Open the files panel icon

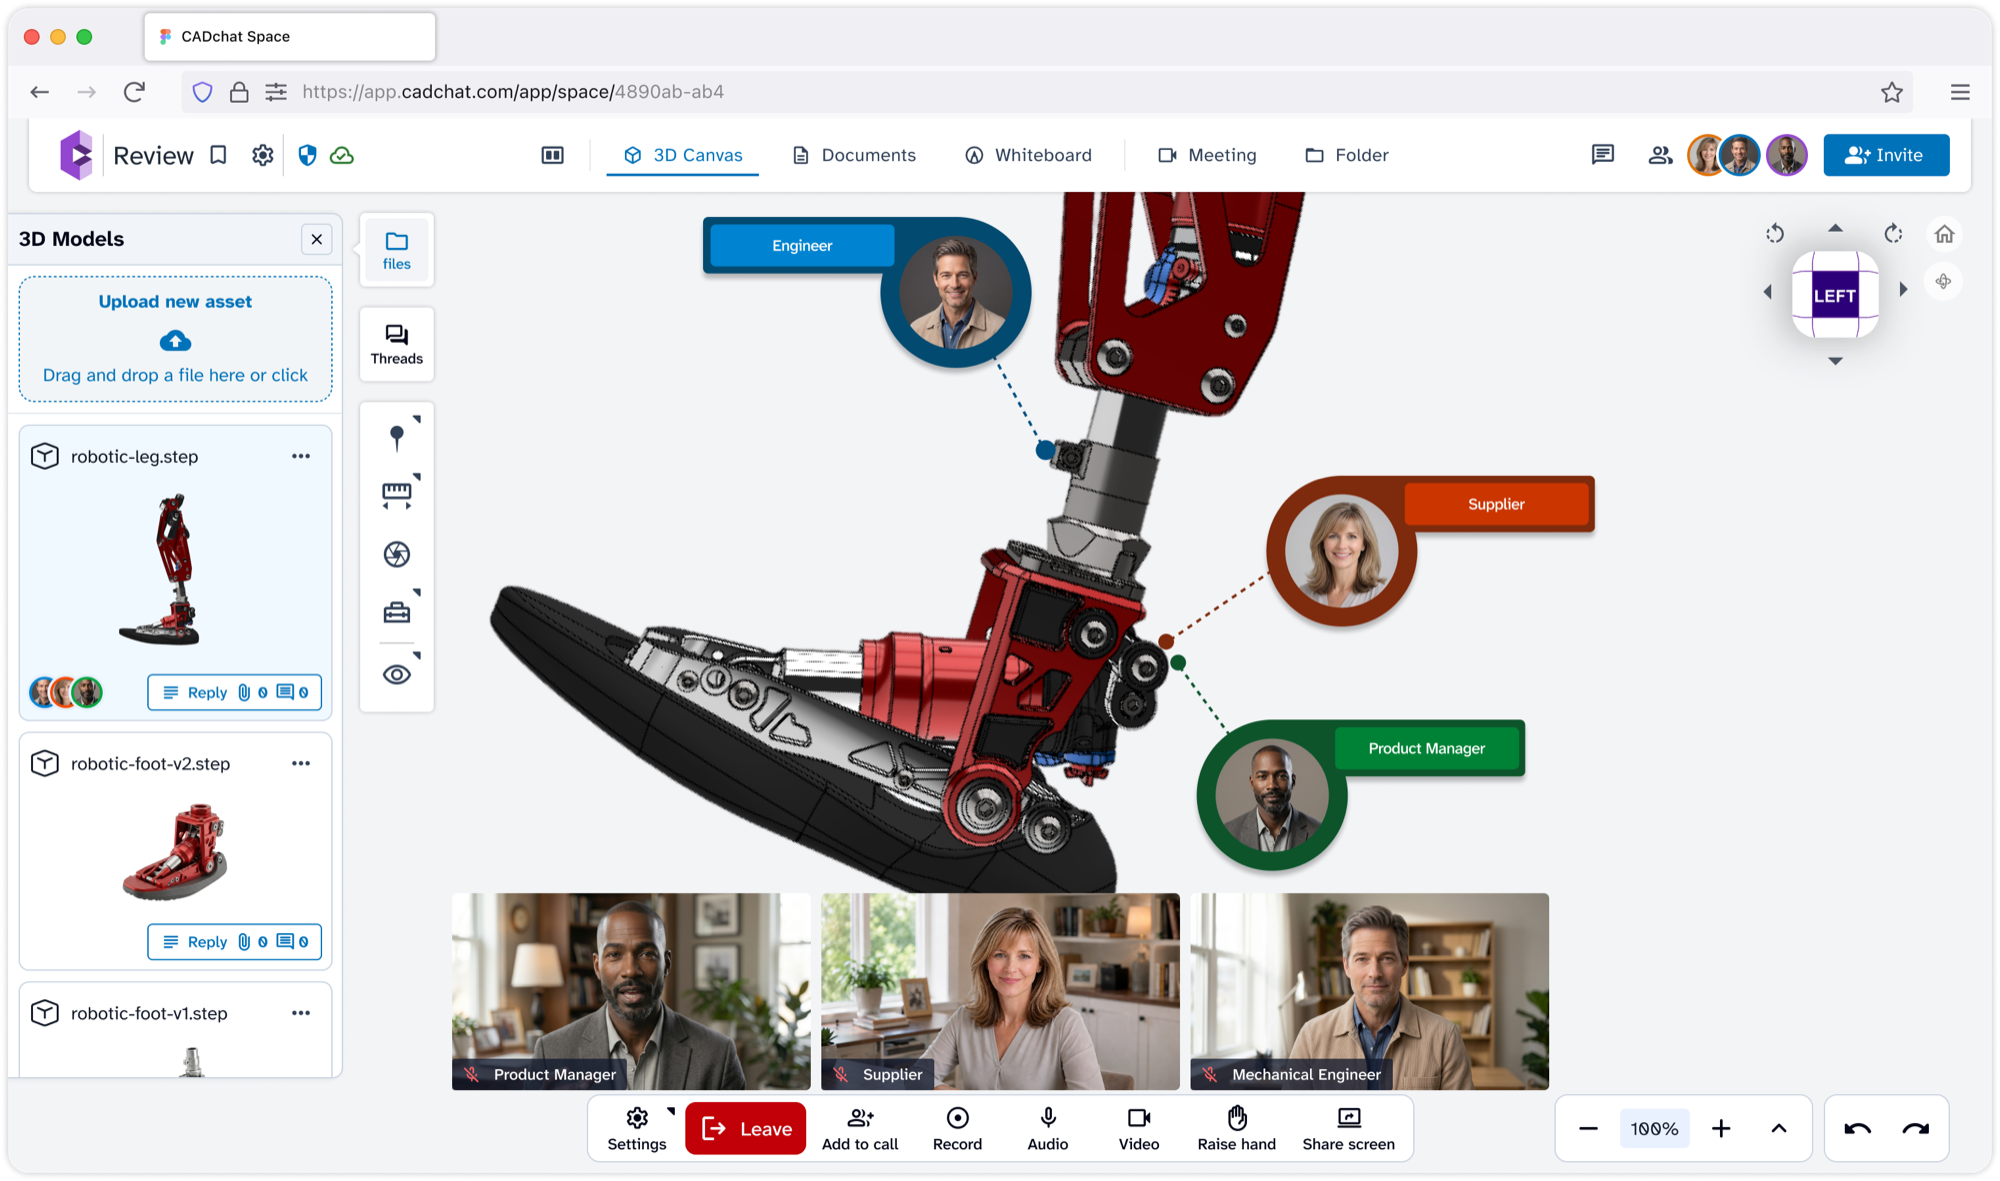pyautogui.click(x=397, y=250)
